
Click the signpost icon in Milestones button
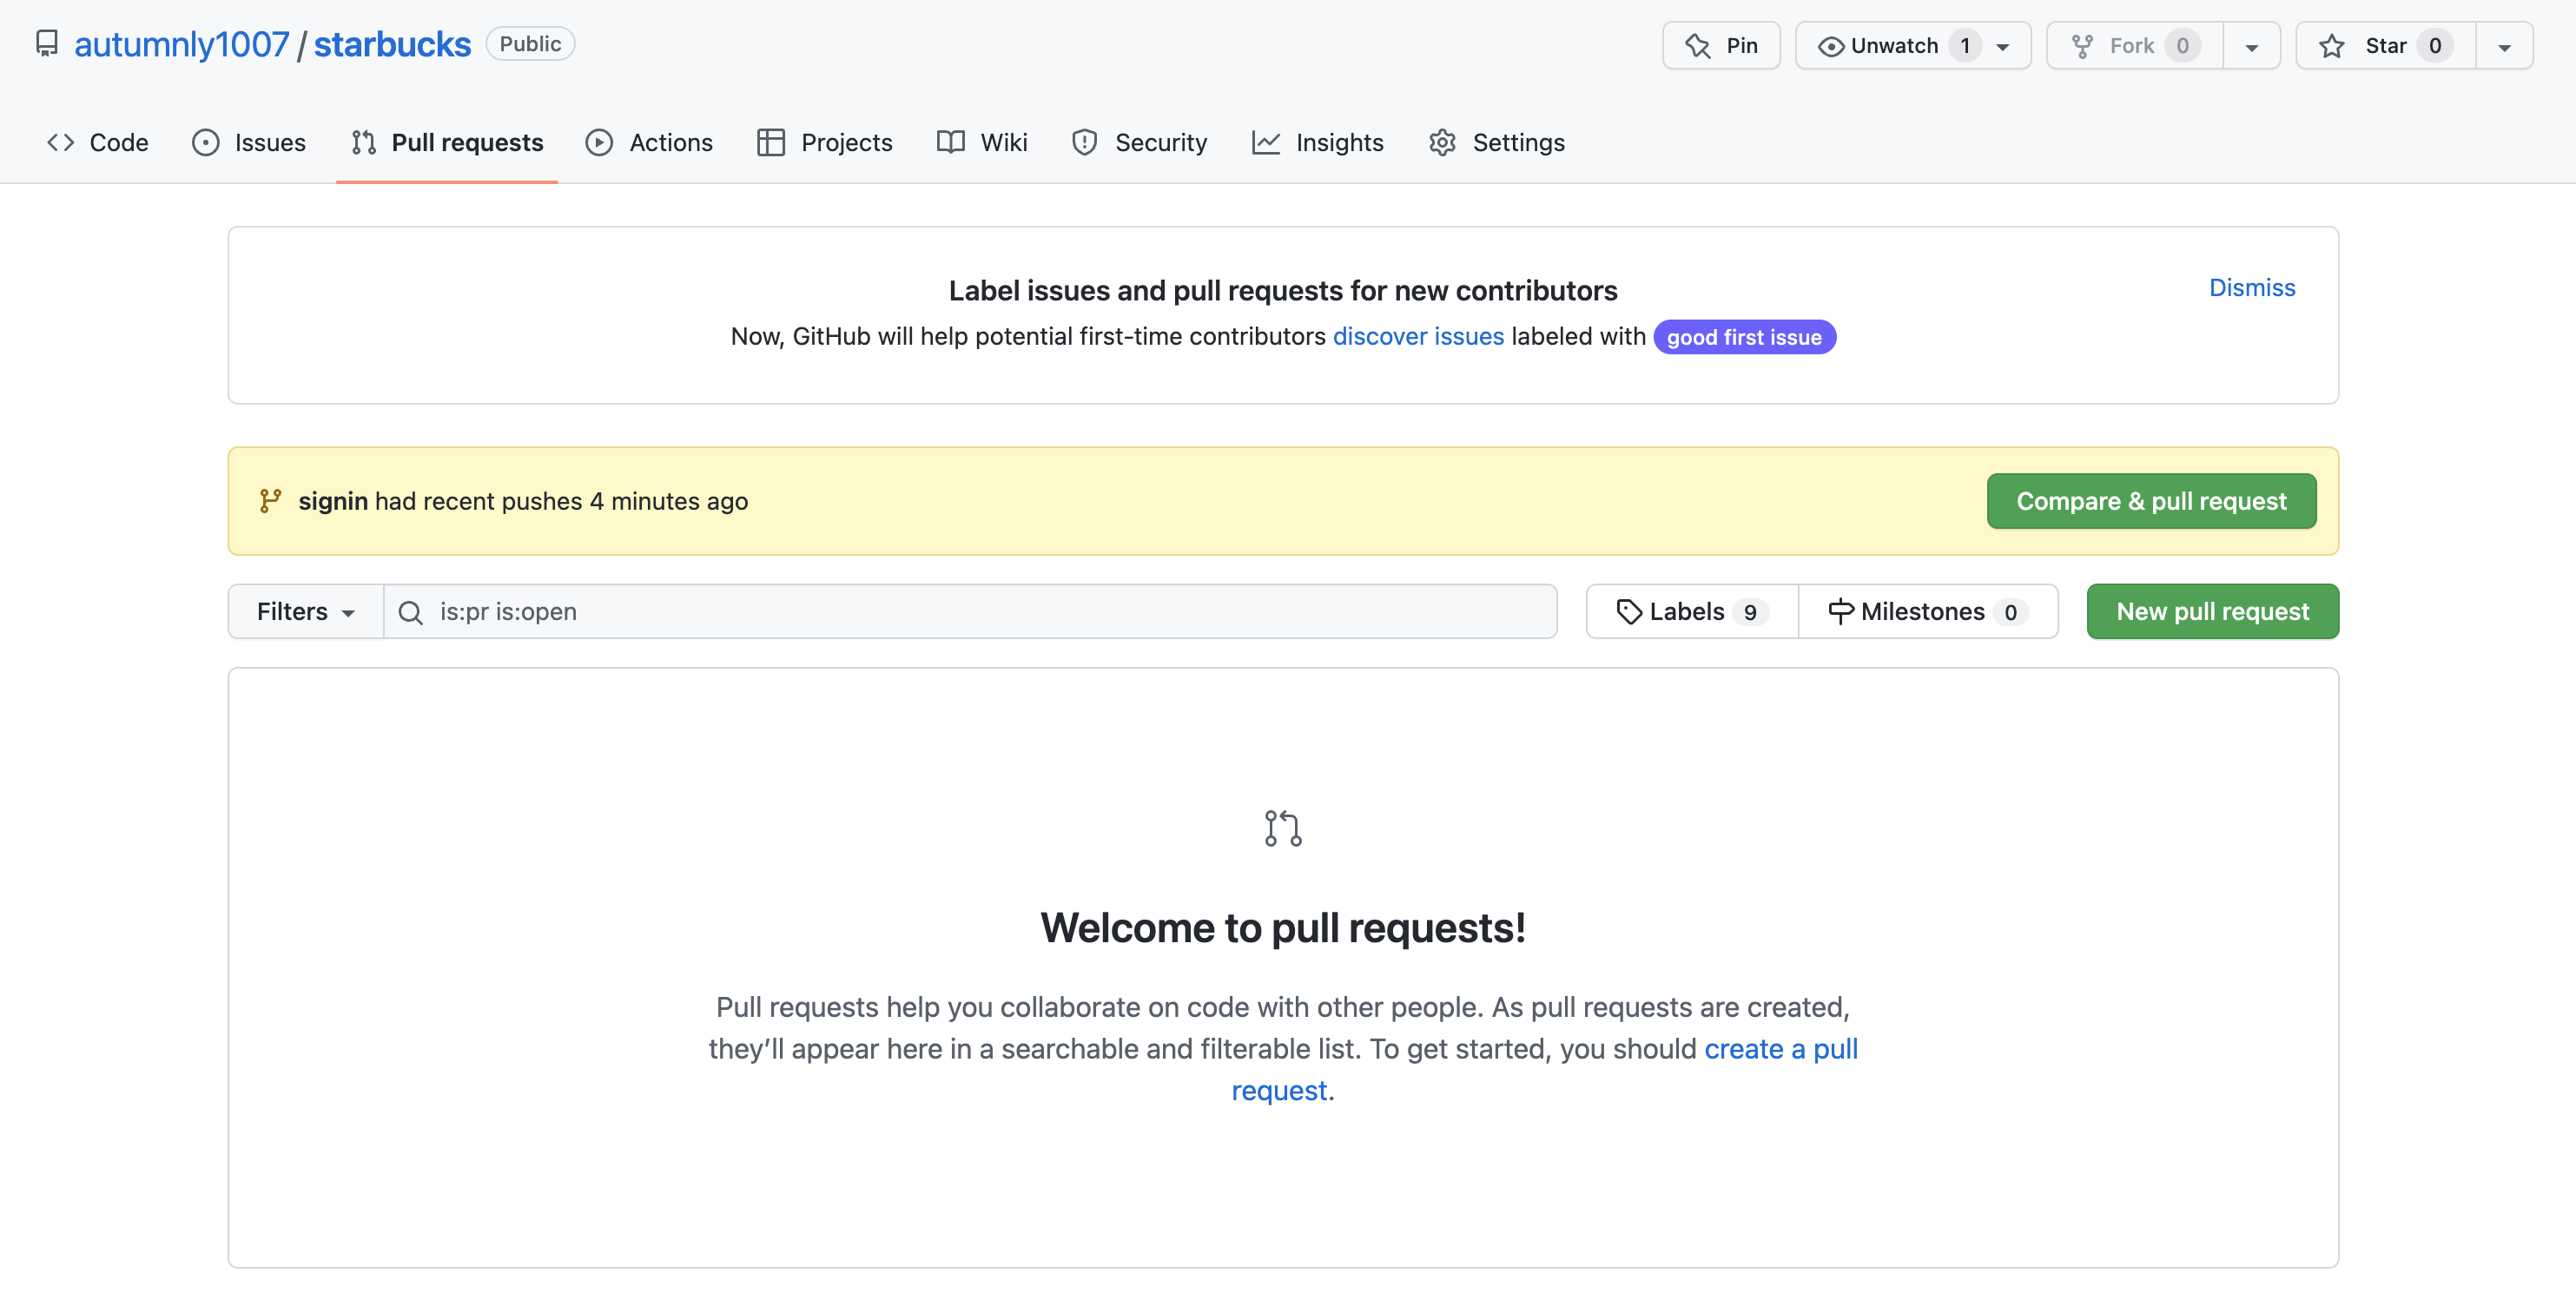(1840, 612)
